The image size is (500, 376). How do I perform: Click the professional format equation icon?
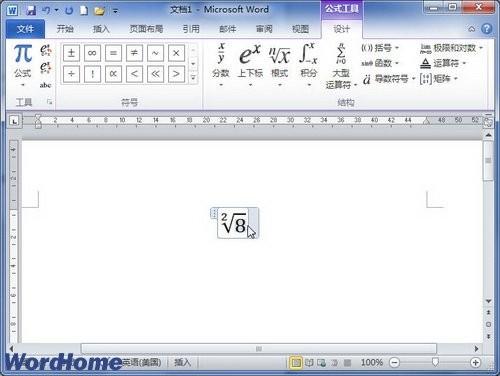coord(45,50)
